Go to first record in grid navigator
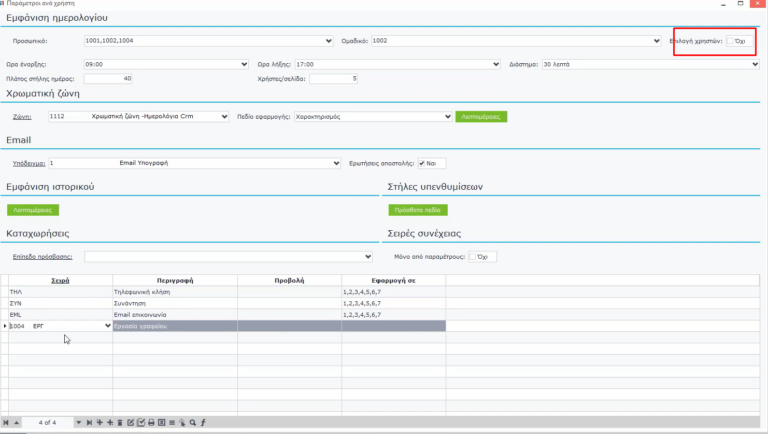The image size is (768, 434). pos(6,422)
